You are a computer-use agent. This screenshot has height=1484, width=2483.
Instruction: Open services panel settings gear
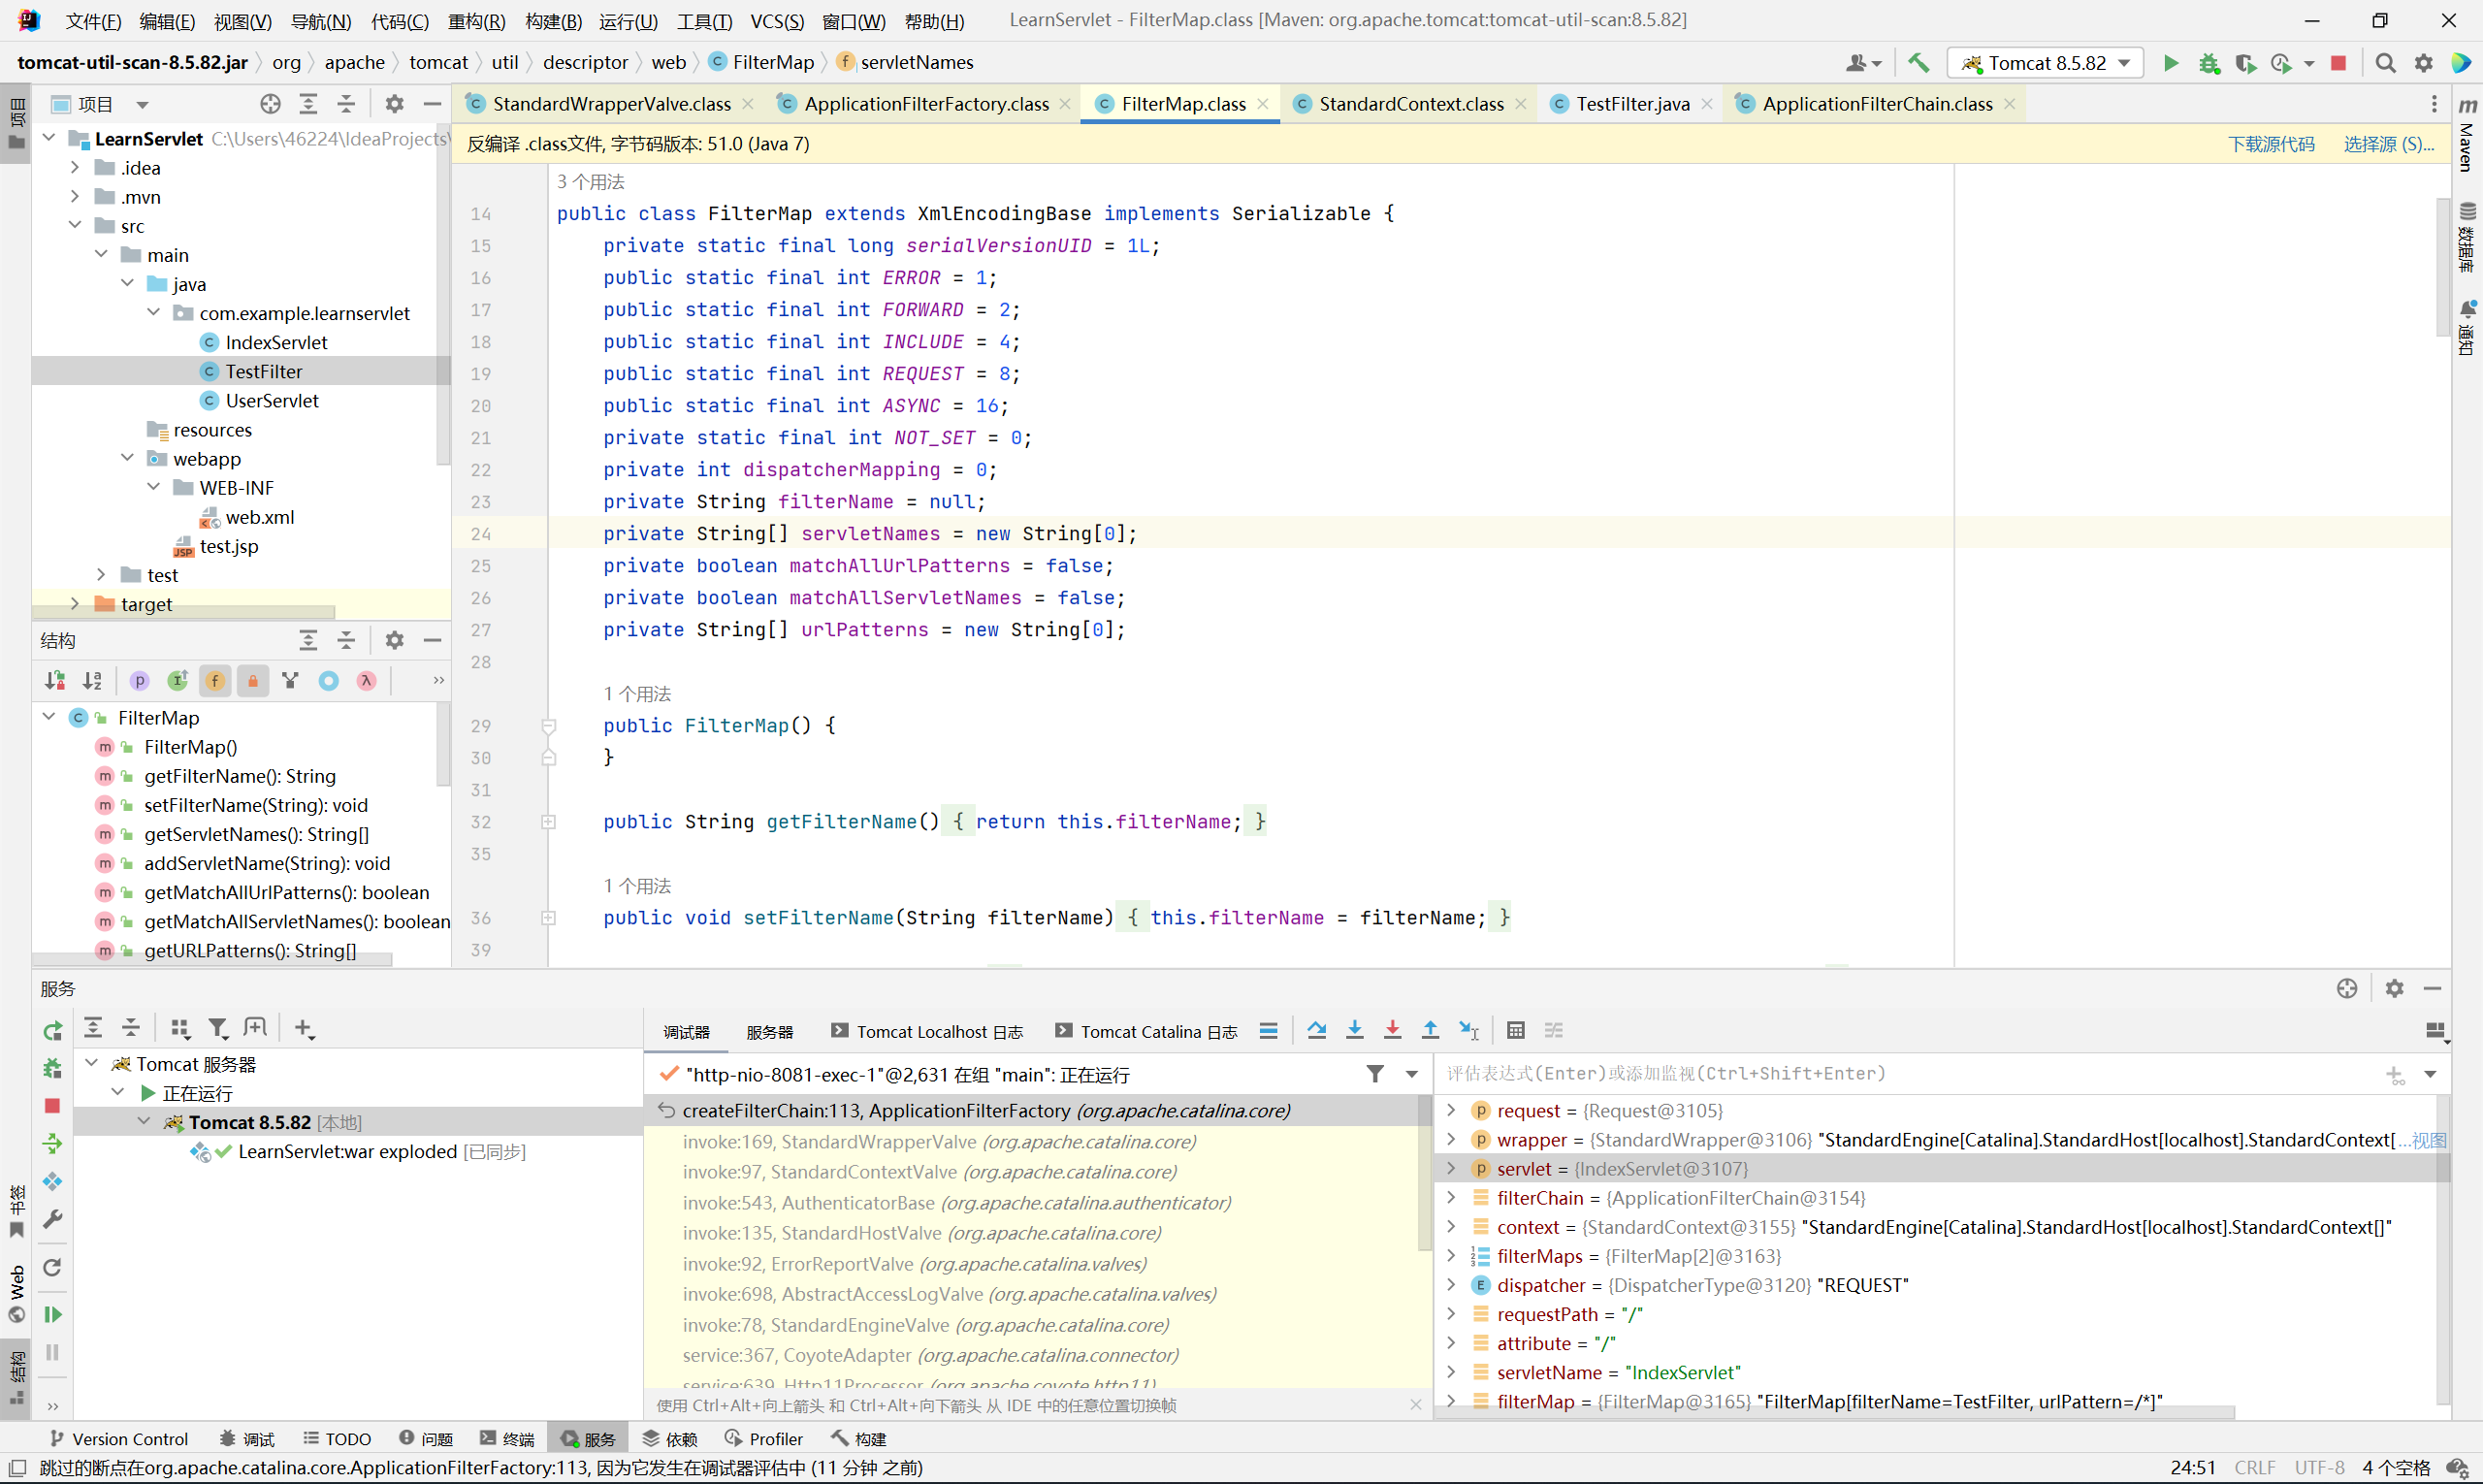2394,988
